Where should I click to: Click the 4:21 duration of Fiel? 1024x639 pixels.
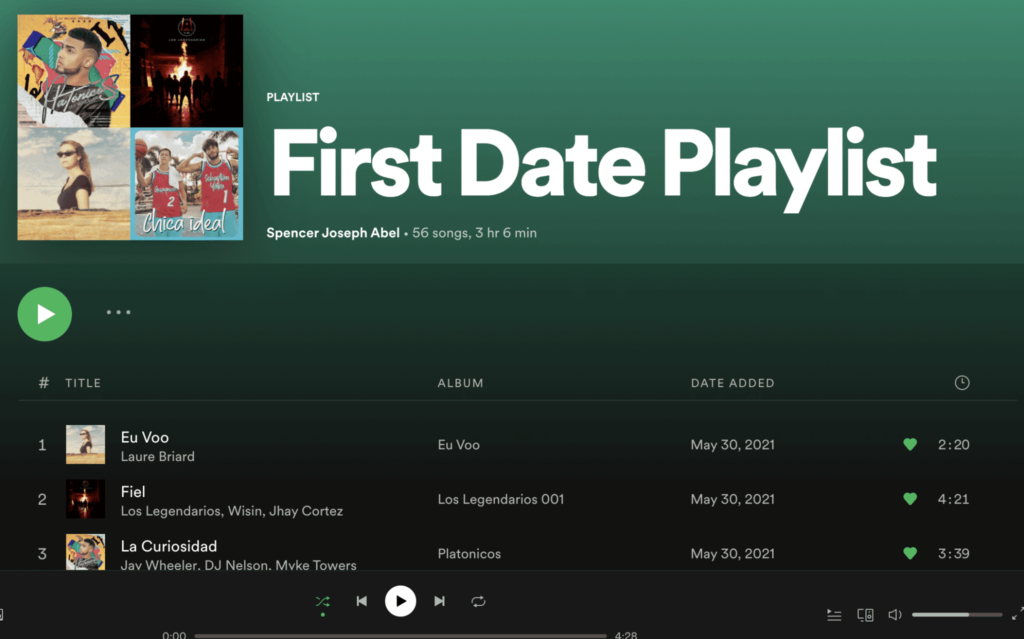coord(953,499)
